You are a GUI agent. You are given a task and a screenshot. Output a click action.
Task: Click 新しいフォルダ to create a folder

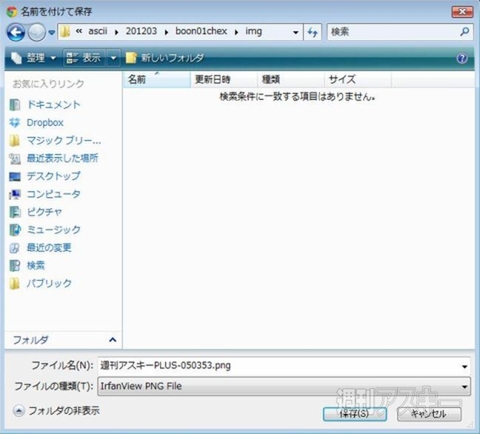165,58
